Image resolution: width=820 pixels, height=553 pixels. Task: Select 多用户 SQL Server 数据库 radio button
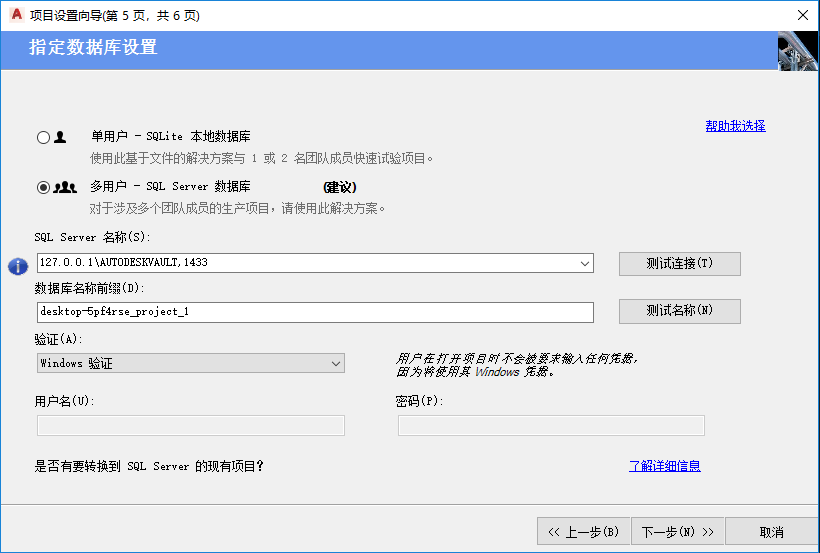tap(43, 187)
